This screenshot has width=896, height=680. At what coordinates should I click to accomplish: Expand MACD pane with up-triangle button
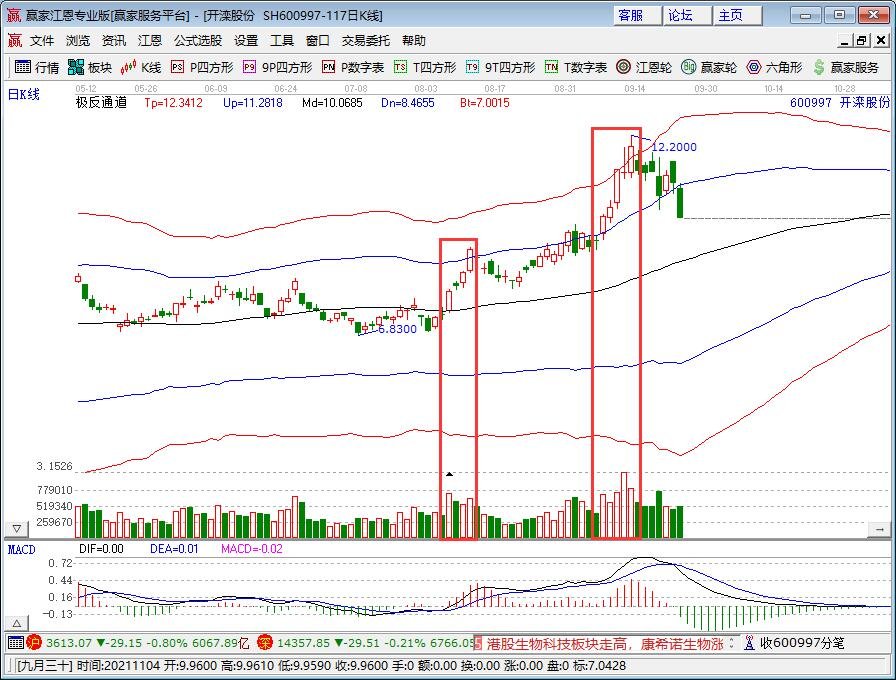click(x=17, y=623)
